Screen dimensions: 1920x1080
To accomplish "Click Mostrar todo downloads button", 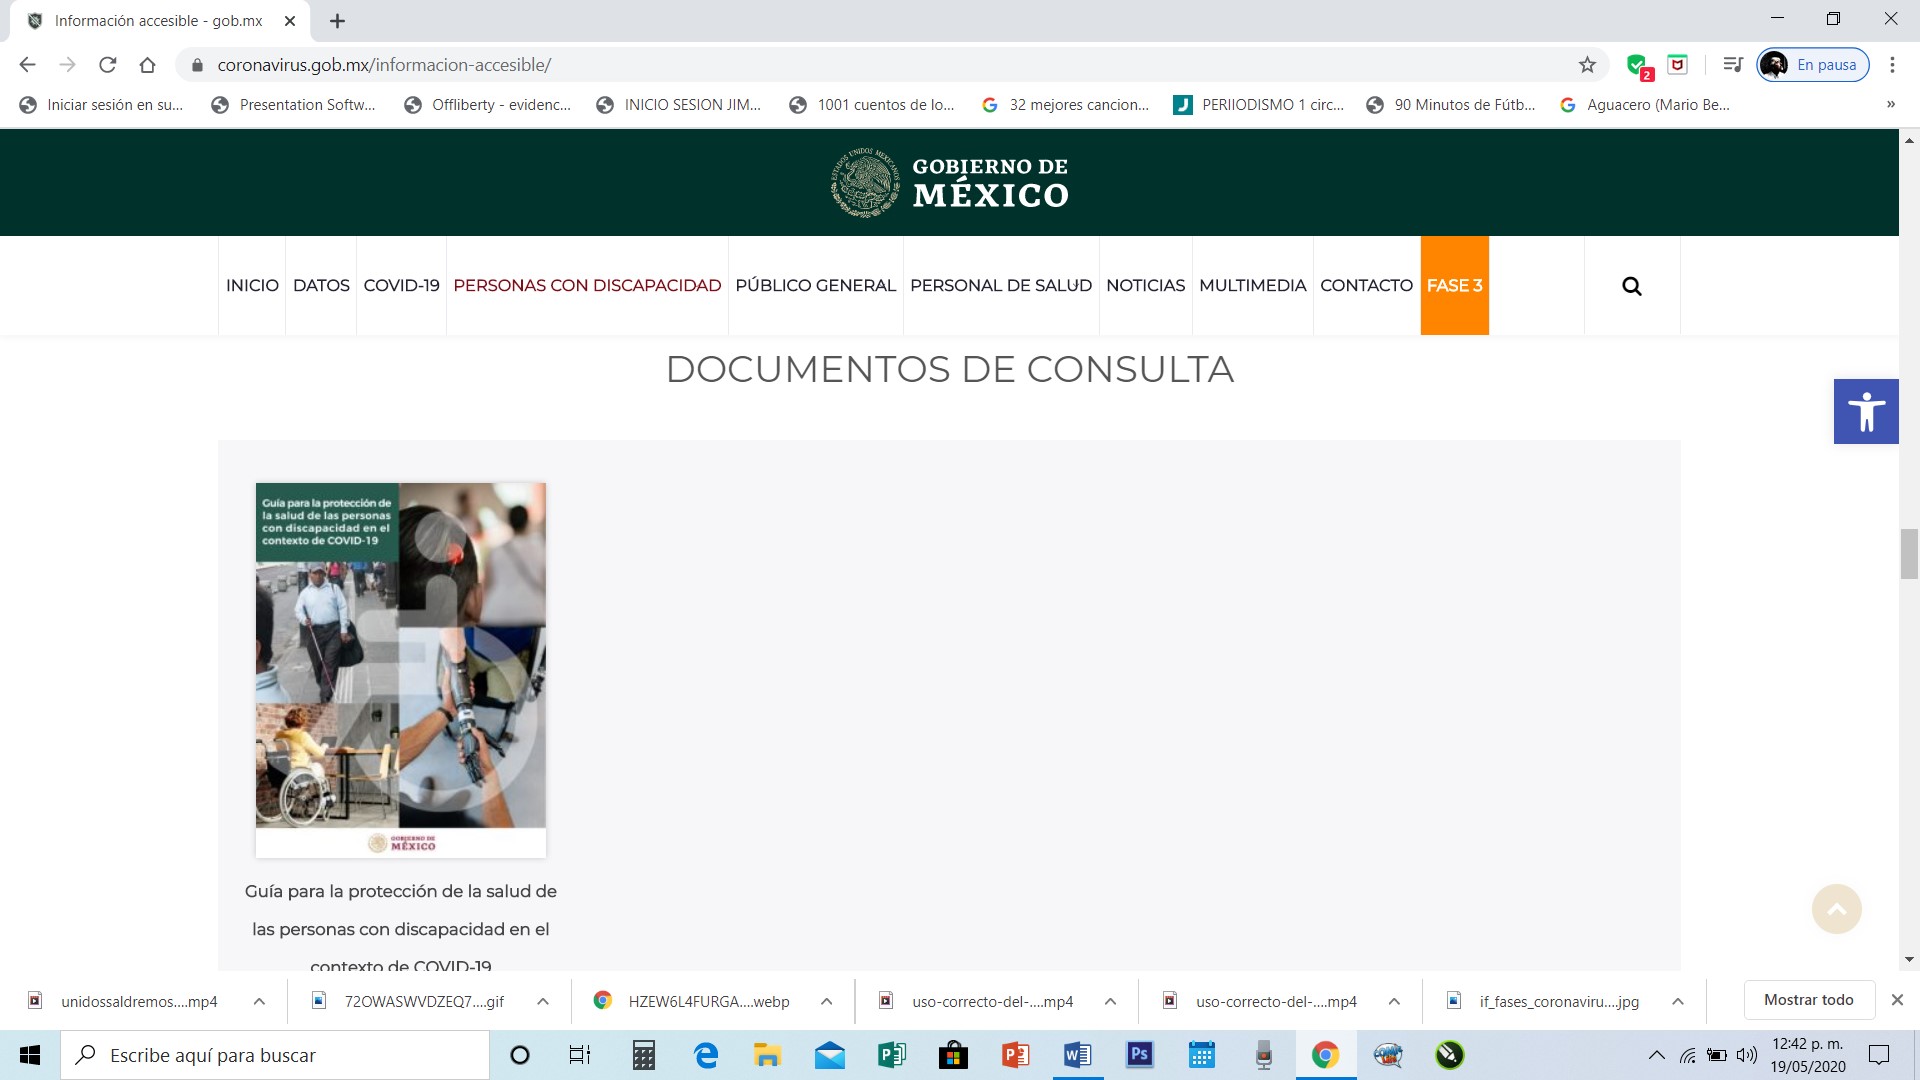I will 1809,1000.
